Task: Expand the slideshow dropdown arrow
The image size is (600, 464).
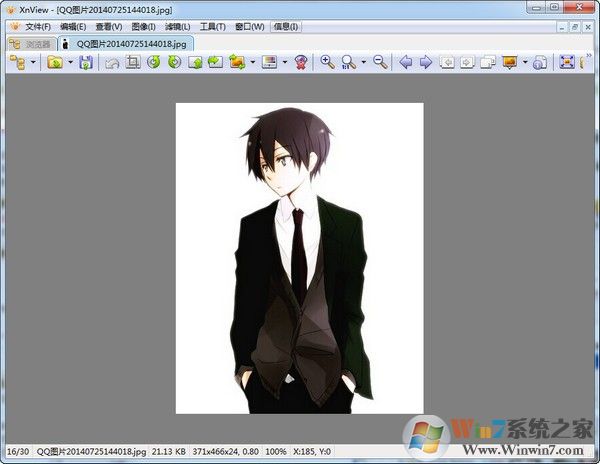Action: [x=525, y=62]
